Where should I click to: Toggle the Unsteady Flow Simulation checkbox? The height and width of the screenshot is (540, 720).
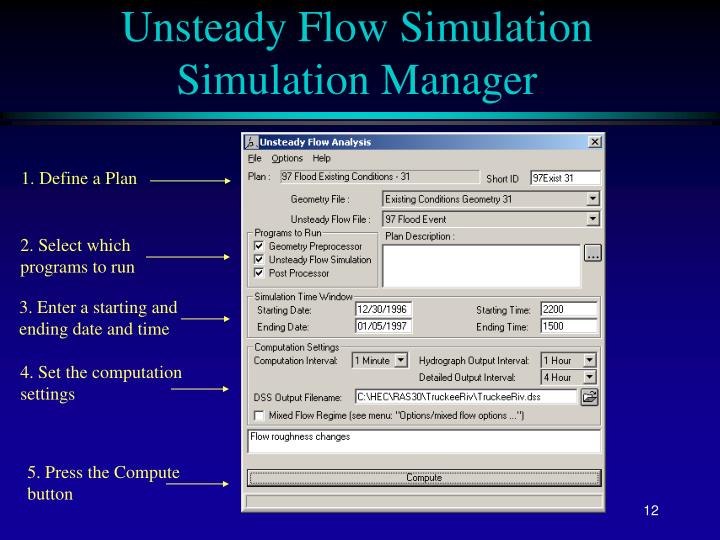[x=259, y=259]
